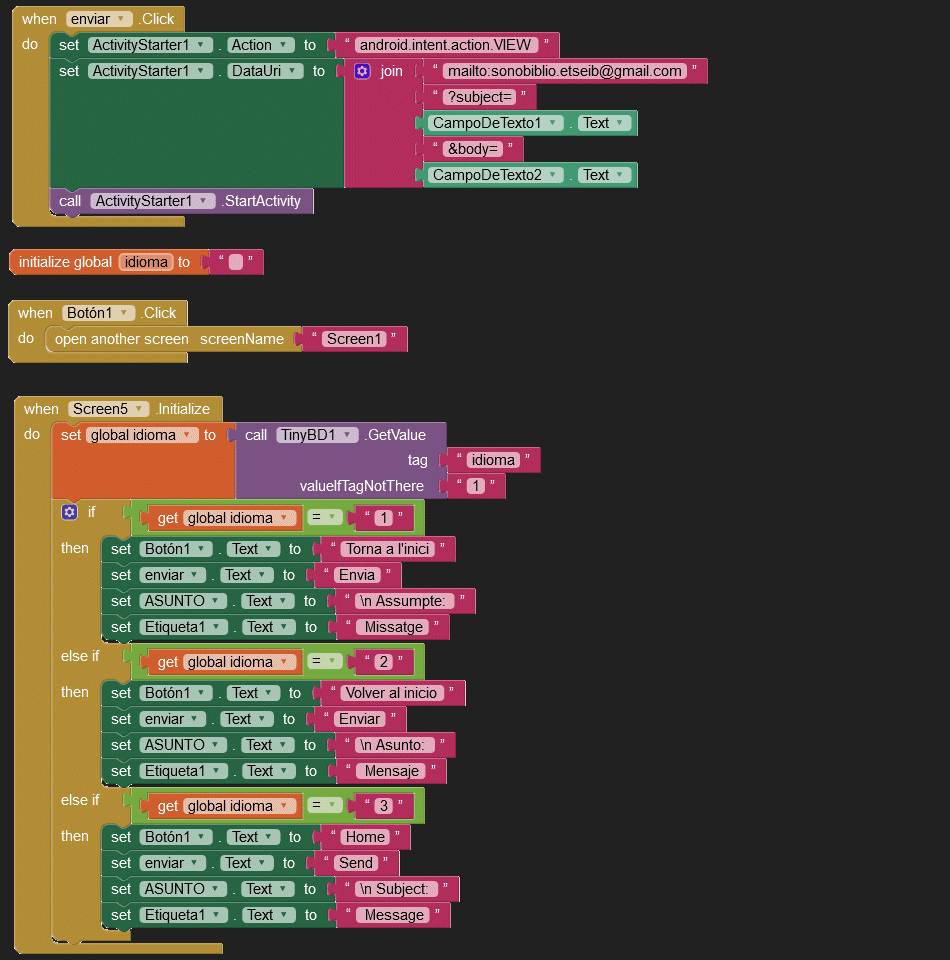Select the "open another screen" block
This screenshot has height=960, width=950.
121,339
